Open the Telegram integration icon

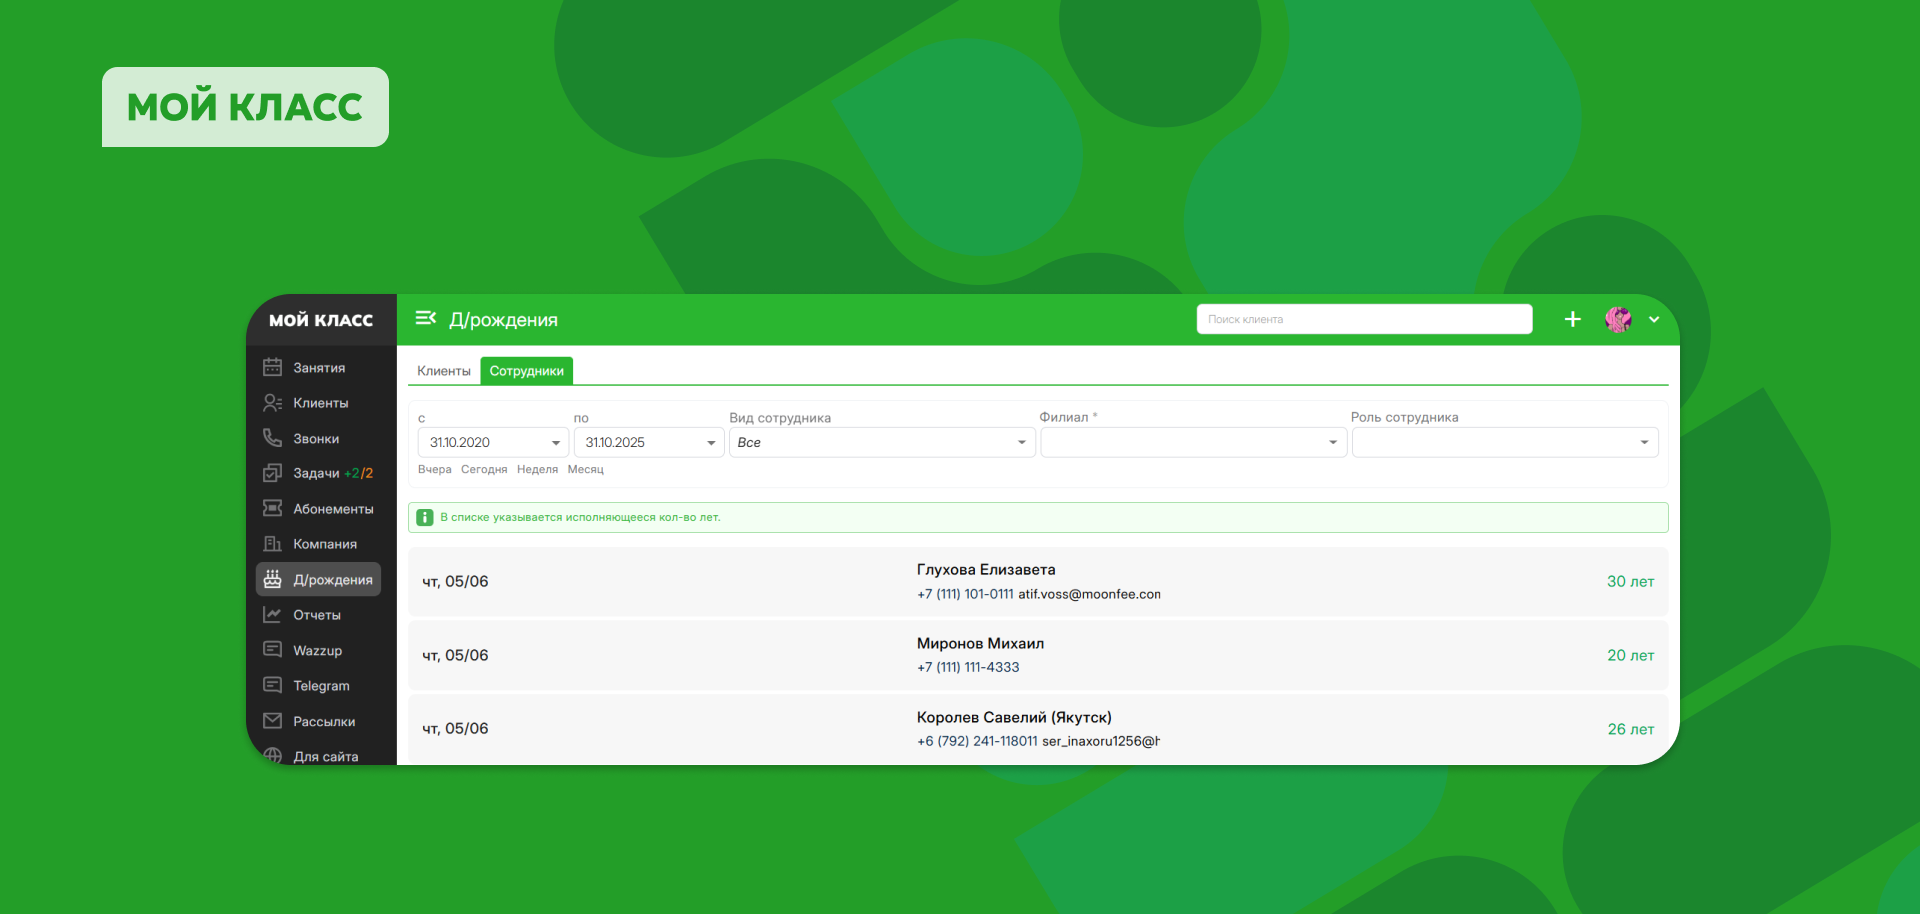(x=273, y=685)
